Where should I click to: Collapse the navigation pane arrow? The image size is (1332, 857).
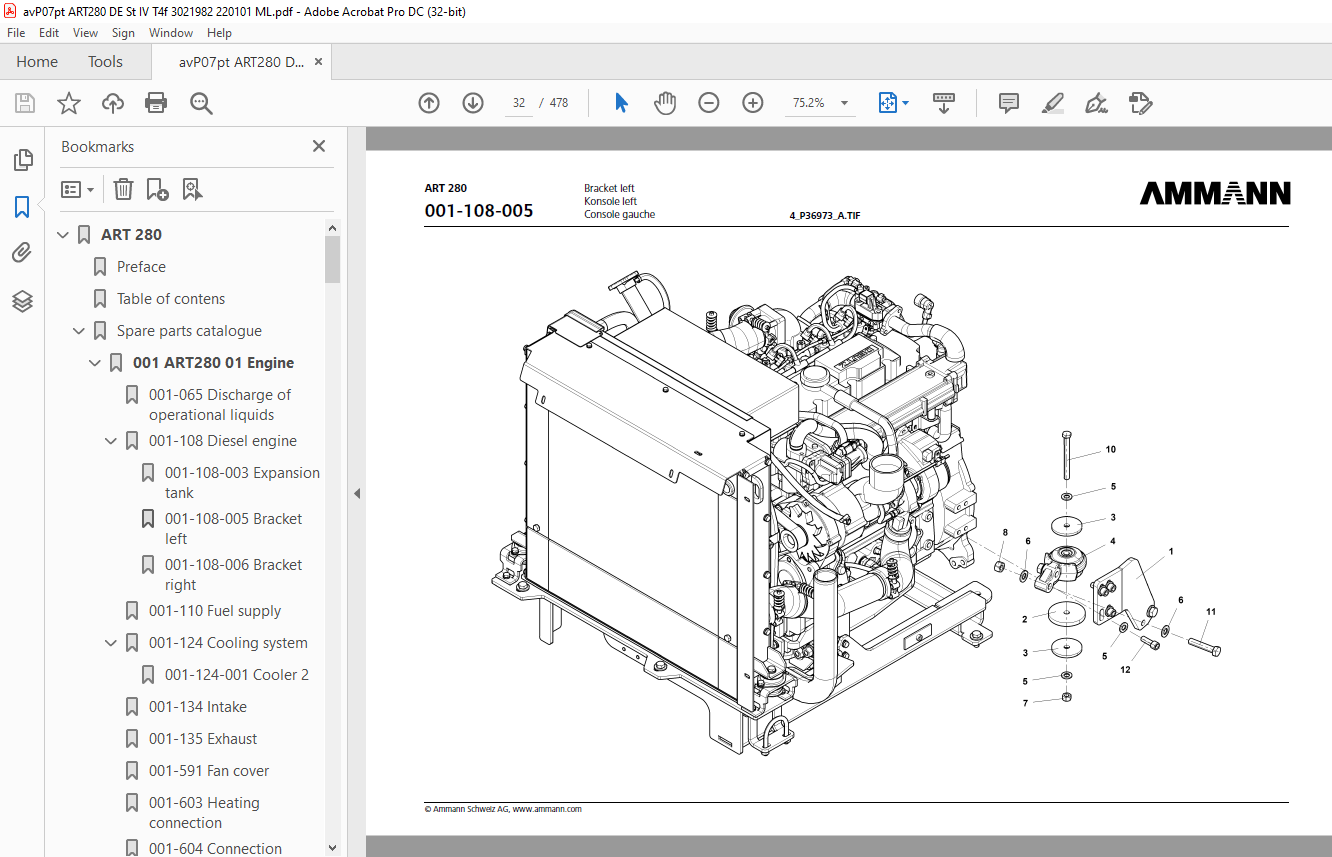point(356,493)
